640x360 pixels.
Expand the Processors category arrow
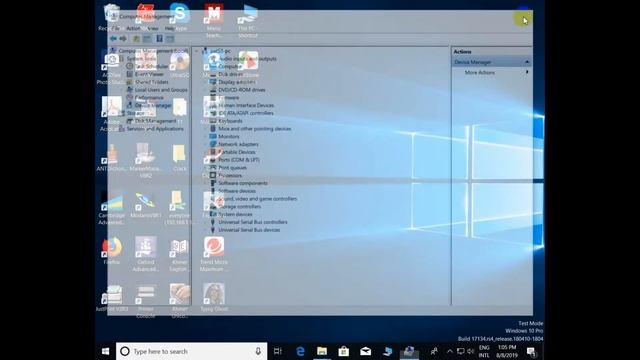coord(205,175)
